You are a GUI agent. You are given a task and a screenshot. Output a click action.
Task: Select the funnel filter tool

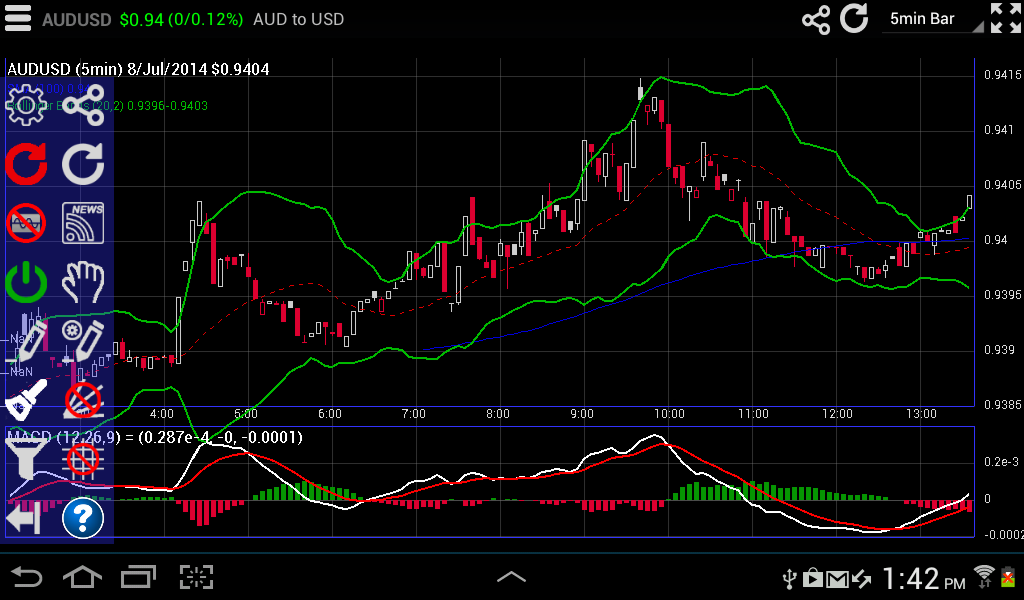tap(25, 459)
